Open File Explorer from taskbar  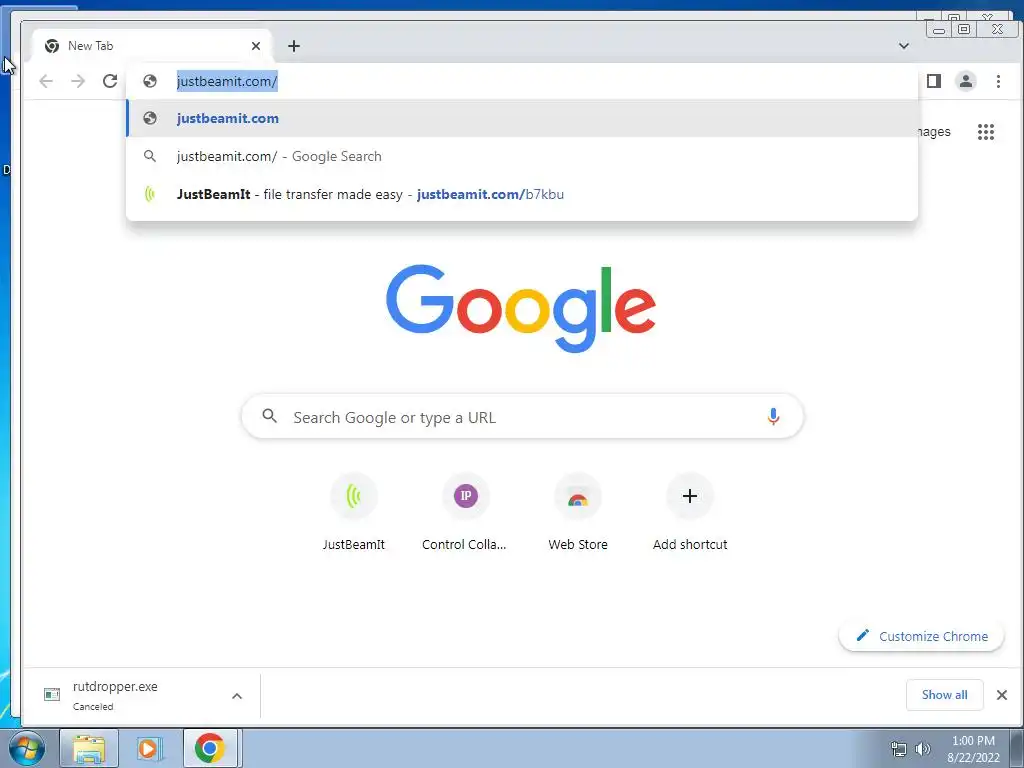[89, 748]
